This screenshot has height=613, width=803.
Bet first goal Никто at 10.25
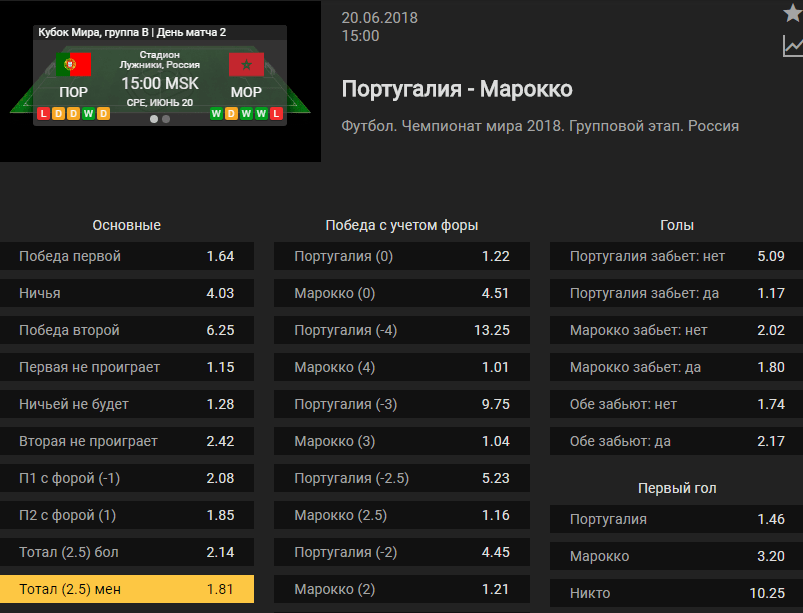[x=677, y=593]
